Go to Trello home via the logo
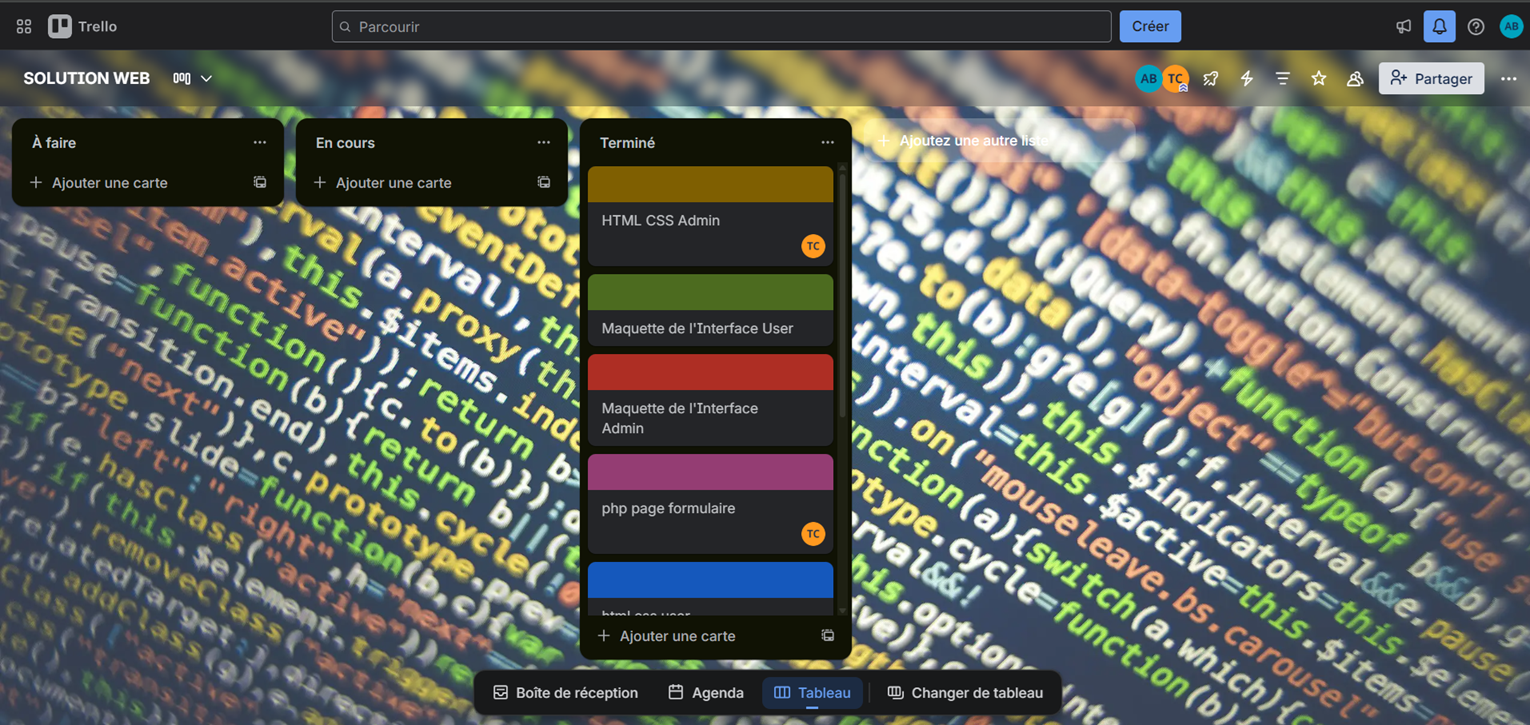The image size is (1530, 725). pos(83,27)
